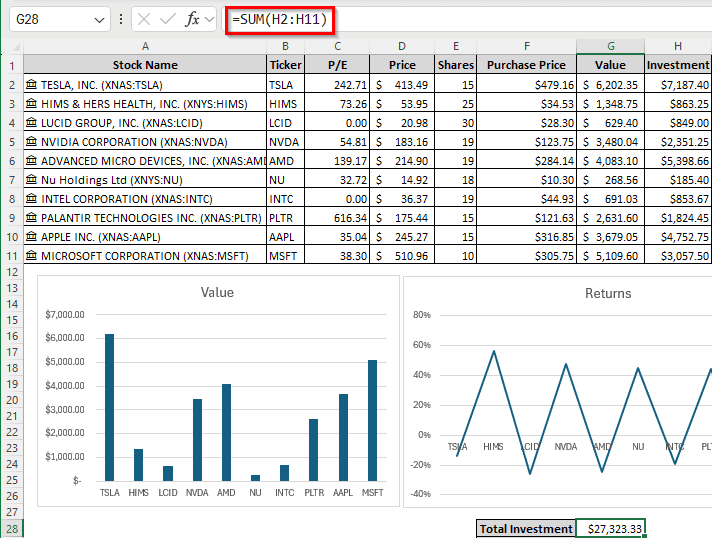Select column C header
The width and height of the screenshot is (712, 538).
[337, 46]
